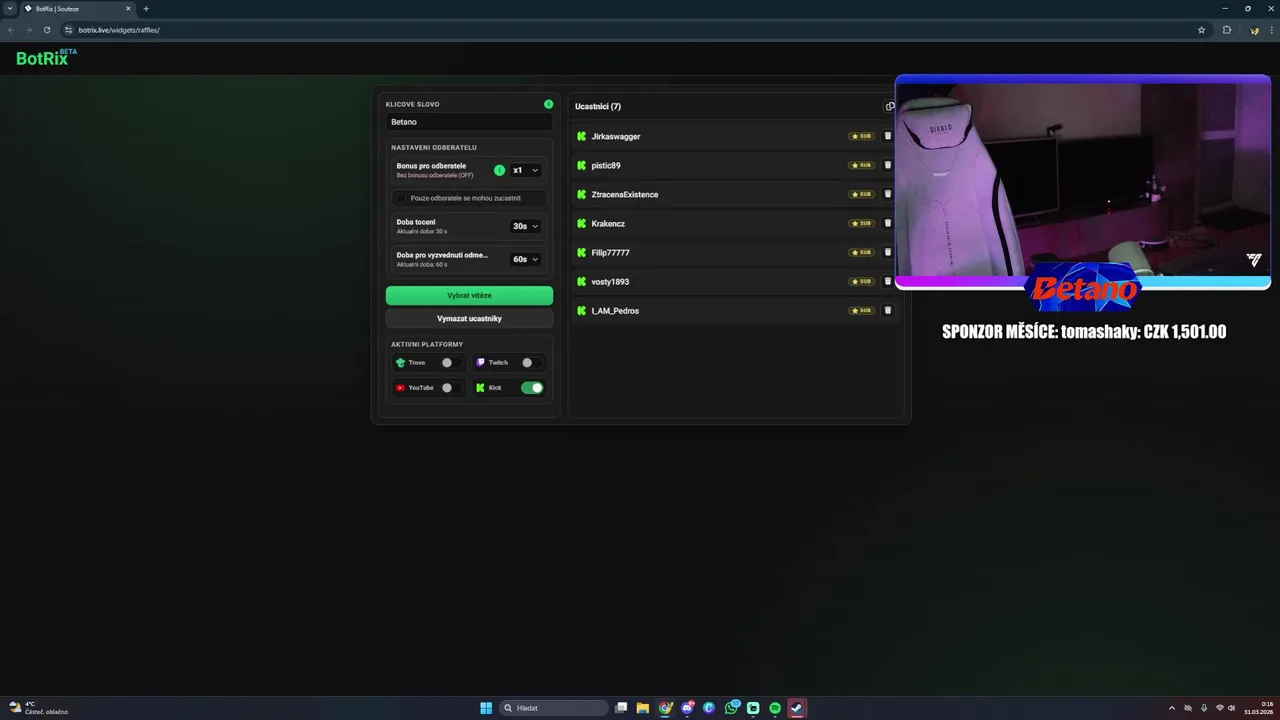This screenshot has width=1280, height=720.
Task: Open the weather widget on taskbar
Action: point(38,708)
